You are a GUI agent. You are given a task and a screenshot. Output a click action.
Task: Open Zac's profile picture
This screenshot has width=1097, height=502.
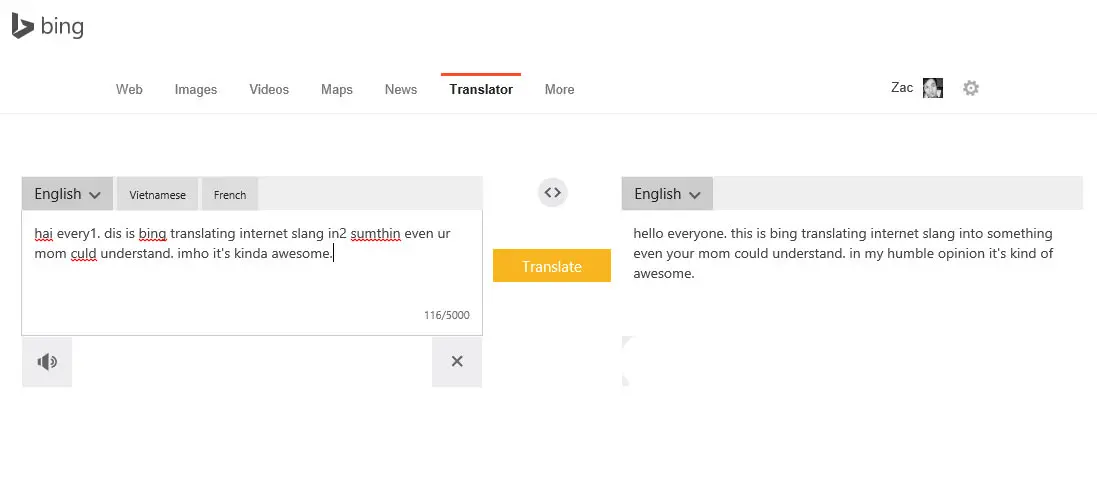(933, 88)
